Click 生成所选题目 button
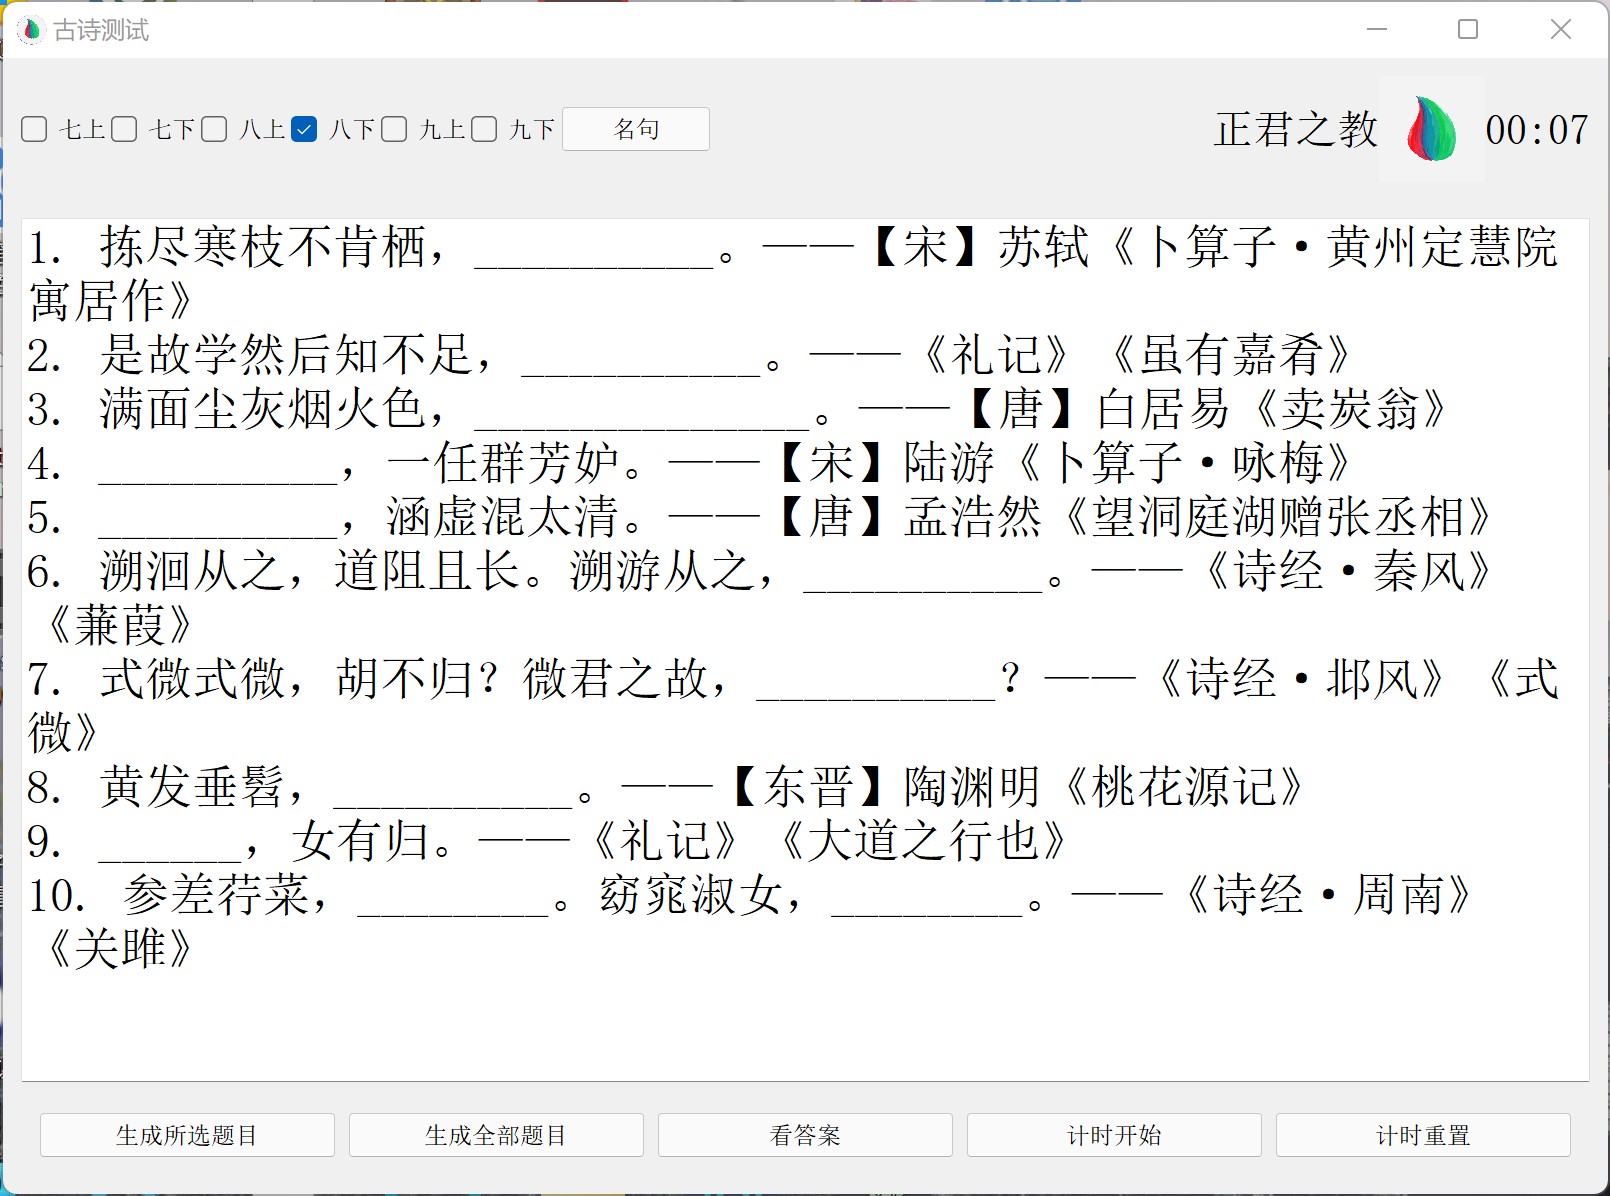The height and width of the screenshot is (1196, 1610). [x=187, y=1135]
